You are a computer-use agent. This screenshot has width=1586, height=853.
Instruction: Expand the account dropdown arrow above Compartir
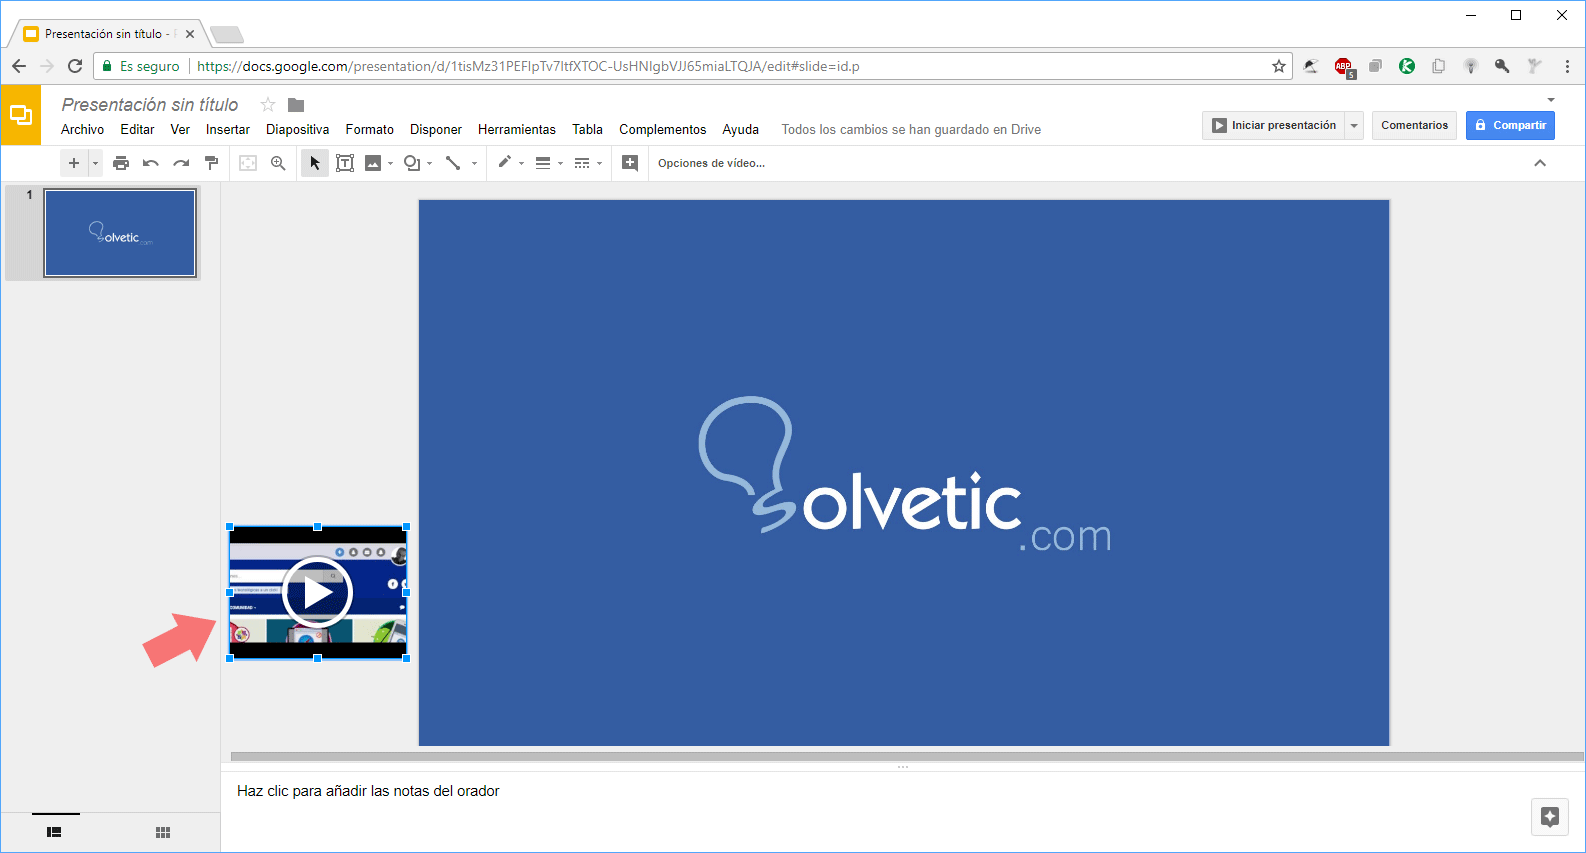point(1551,100)
